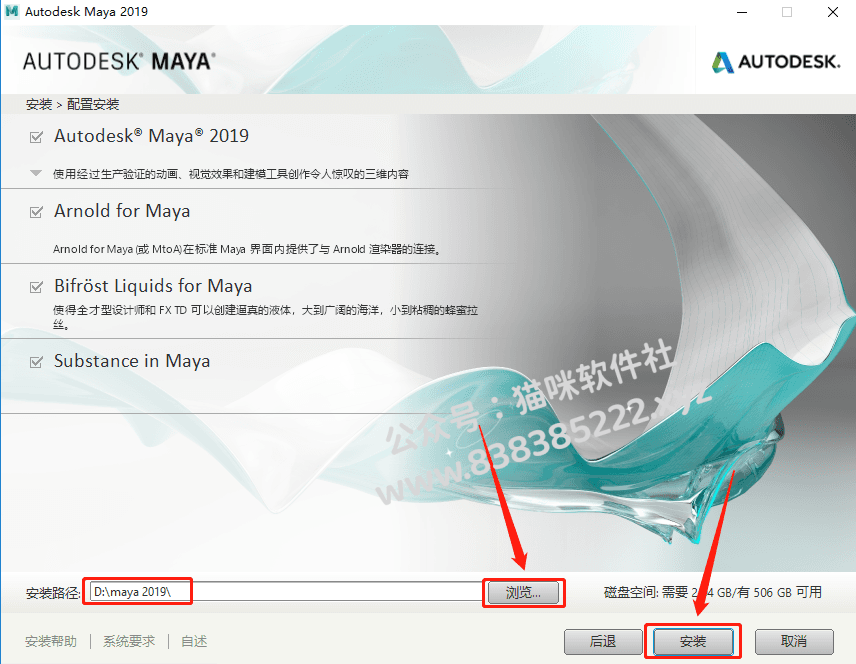Close the Autodesk Maya 2019 installer window
Image resolution: width=856 pixels, height=664 pixels.
pos(833,12)
